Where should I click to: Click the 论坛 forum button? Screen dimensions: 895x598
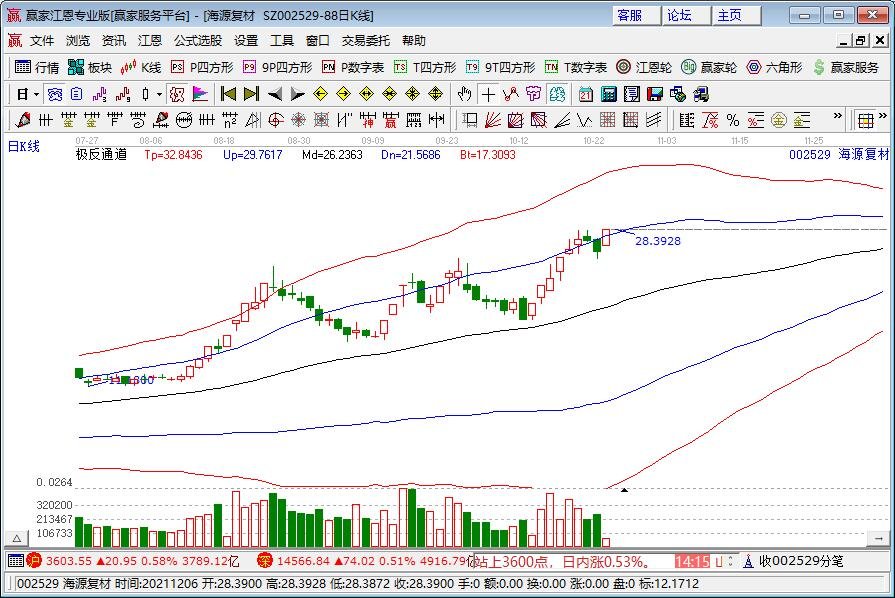pos(680,15)
